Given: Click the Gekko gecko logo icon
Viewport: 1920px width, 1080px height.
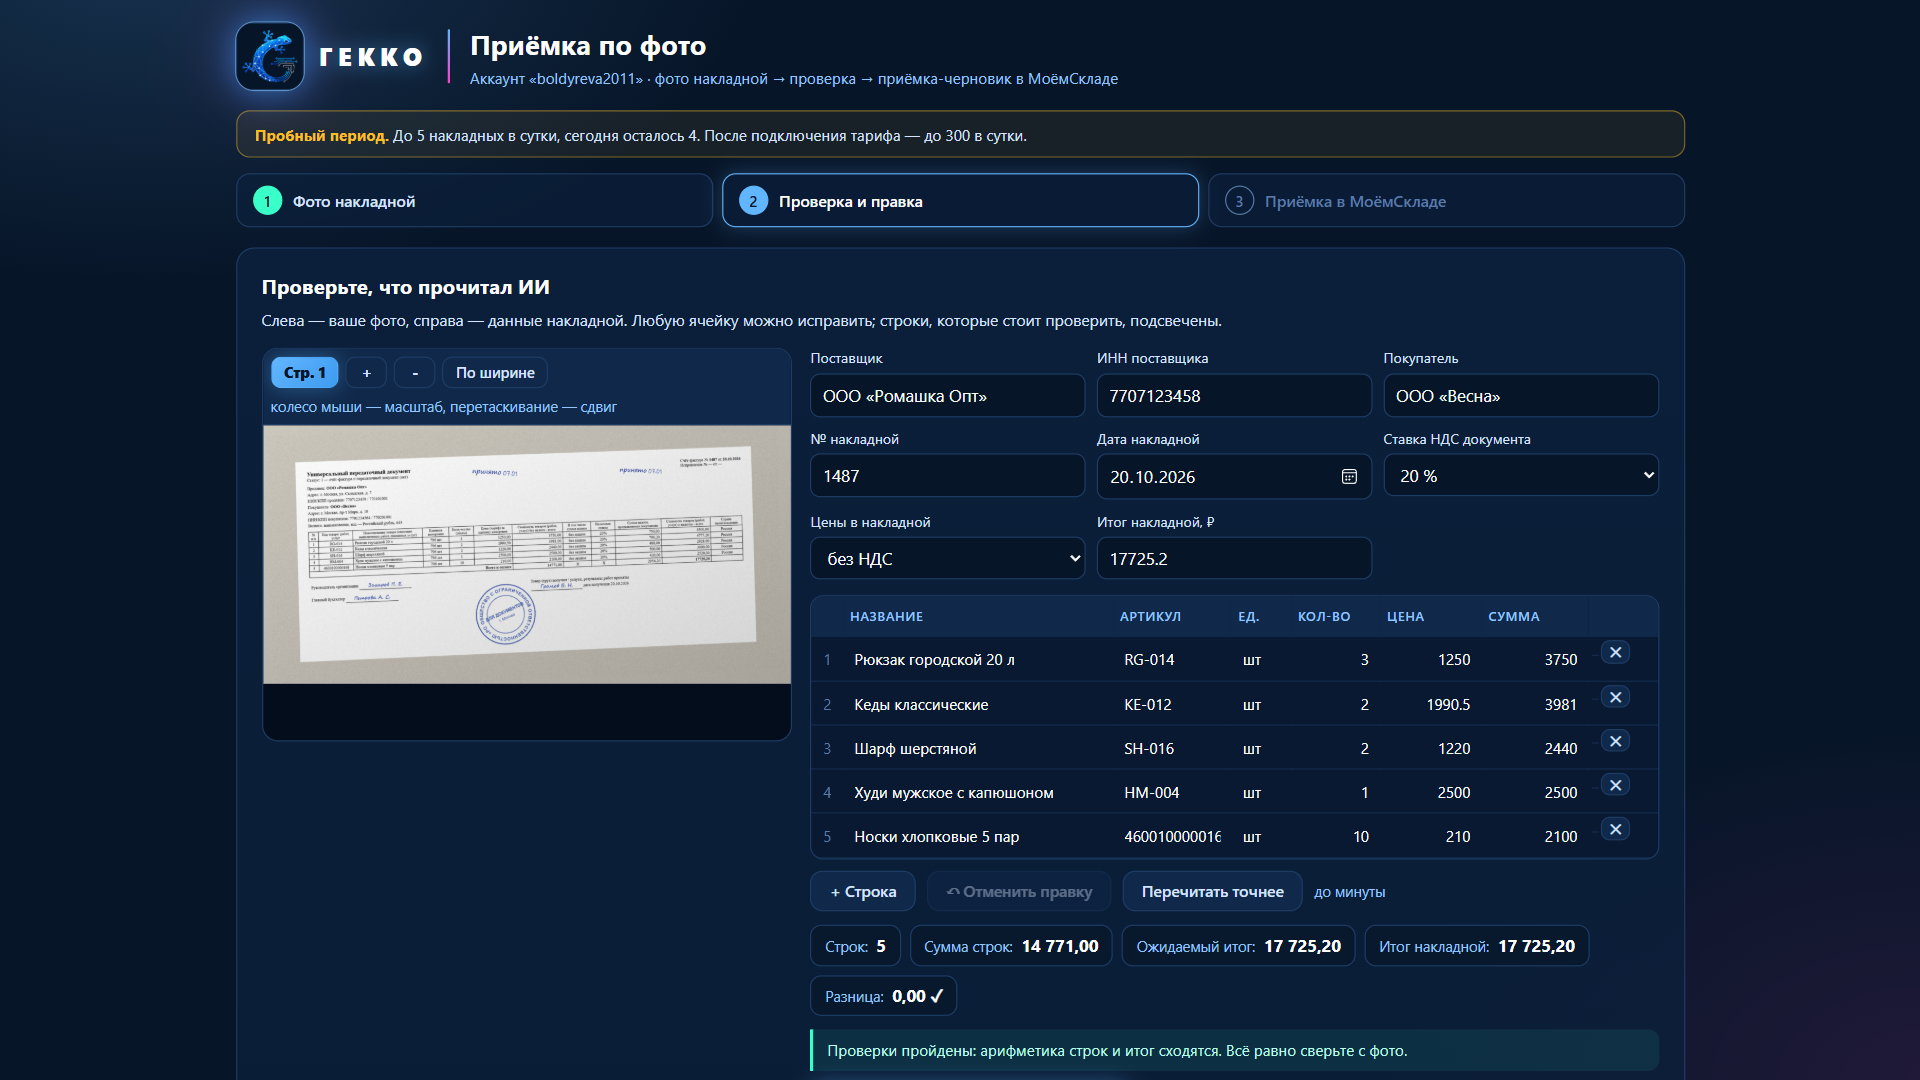Looking at the screenshot, I should point(270,56).
